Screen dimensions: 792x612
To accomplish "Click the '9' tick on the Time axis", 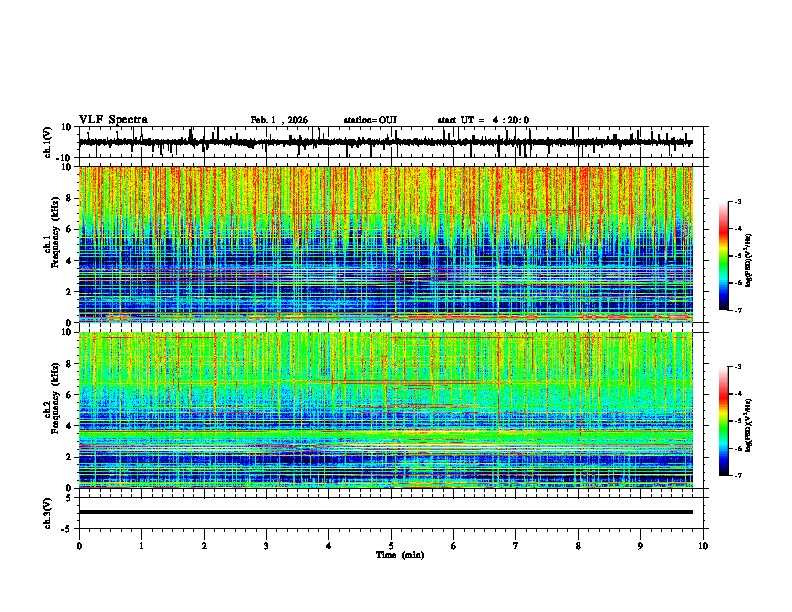I will (x=640, y=546).
